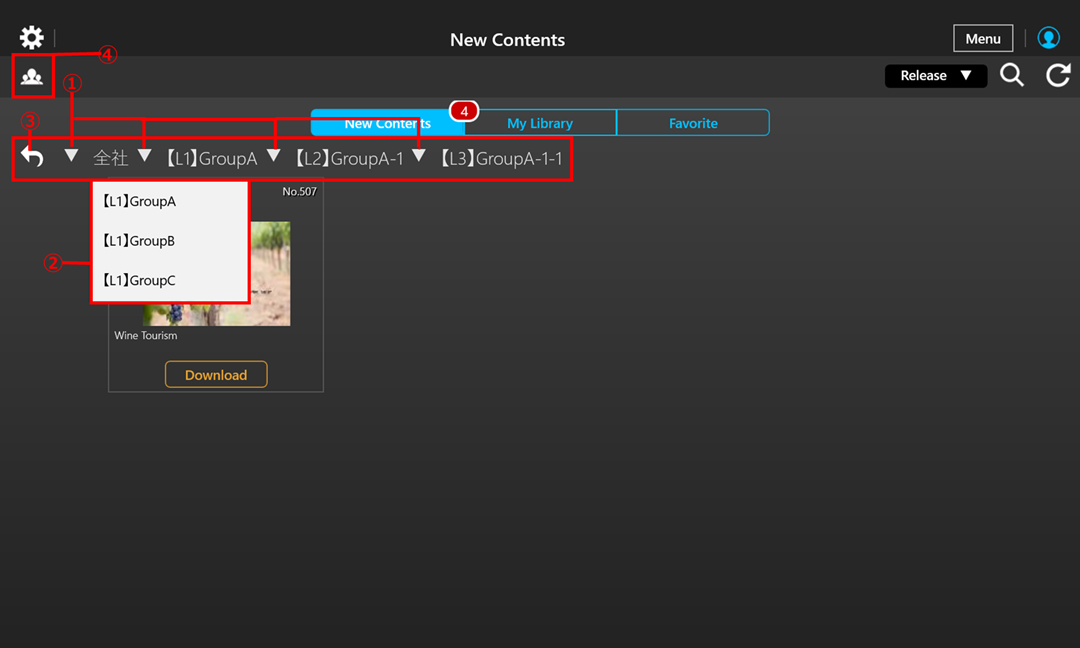
Task: Expand the dropdown arrow before 【L3】GroupA-1-1
Action: (x=419, y=156)
